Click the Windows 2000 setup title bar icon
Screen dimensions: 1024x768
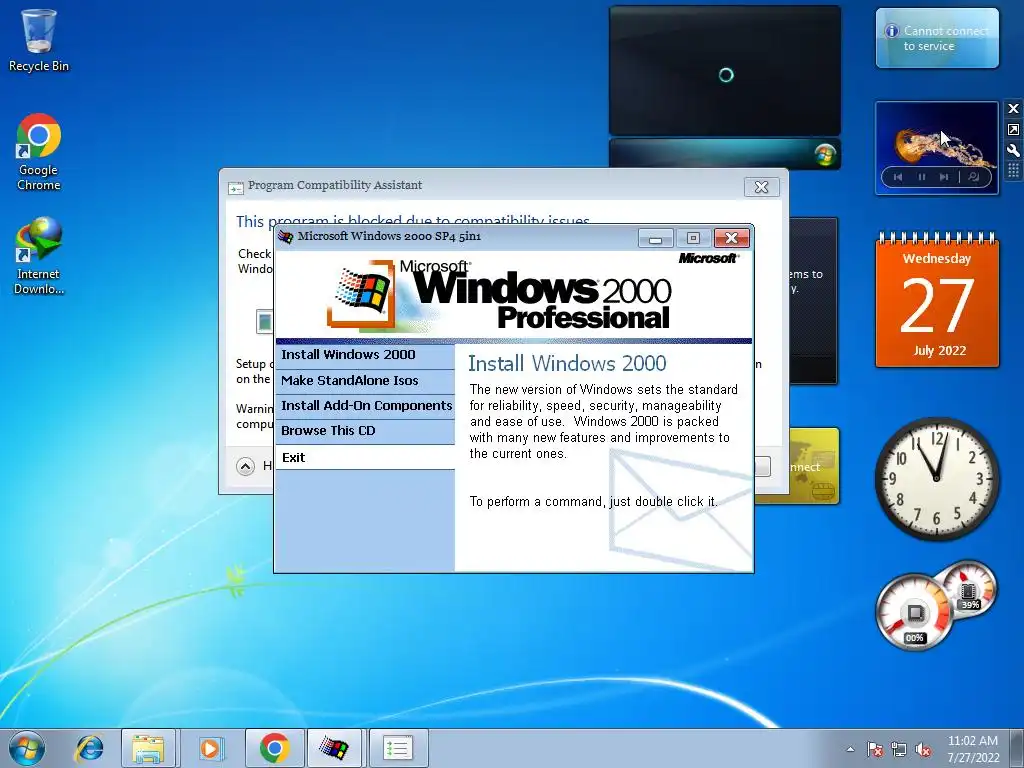coord(285,236)
